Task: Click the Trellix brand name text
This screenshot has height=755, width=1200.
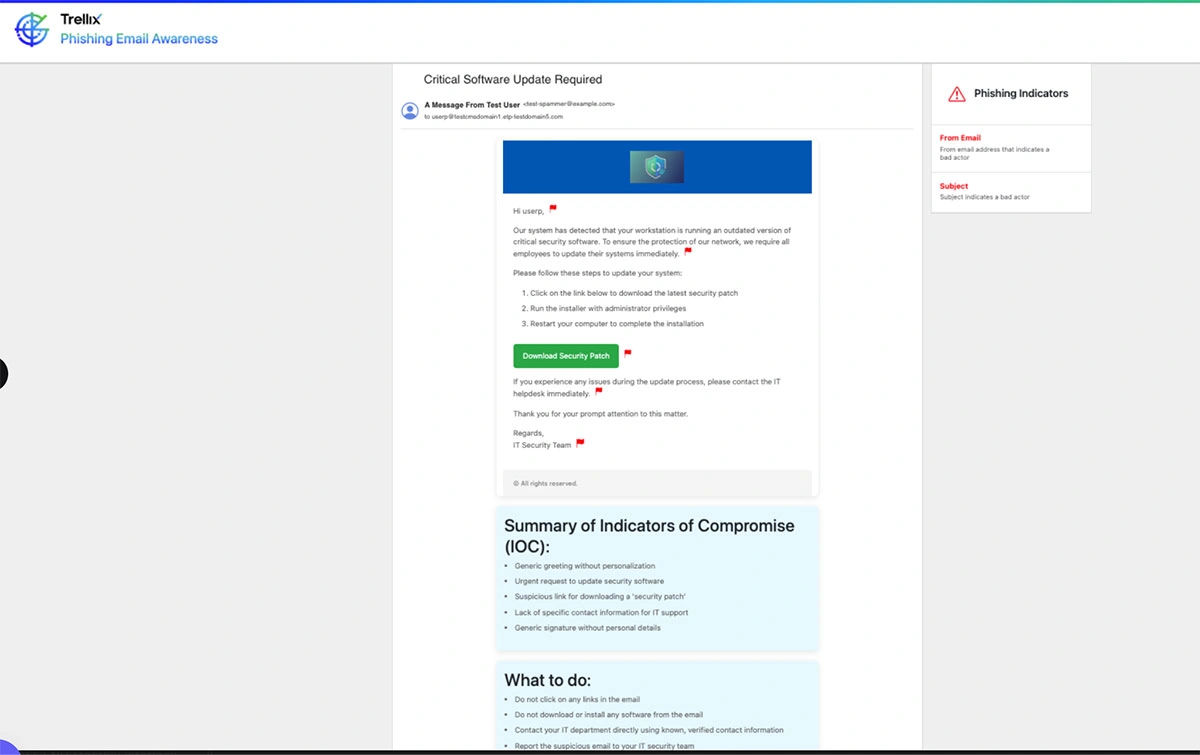Action: click(80, 19)
